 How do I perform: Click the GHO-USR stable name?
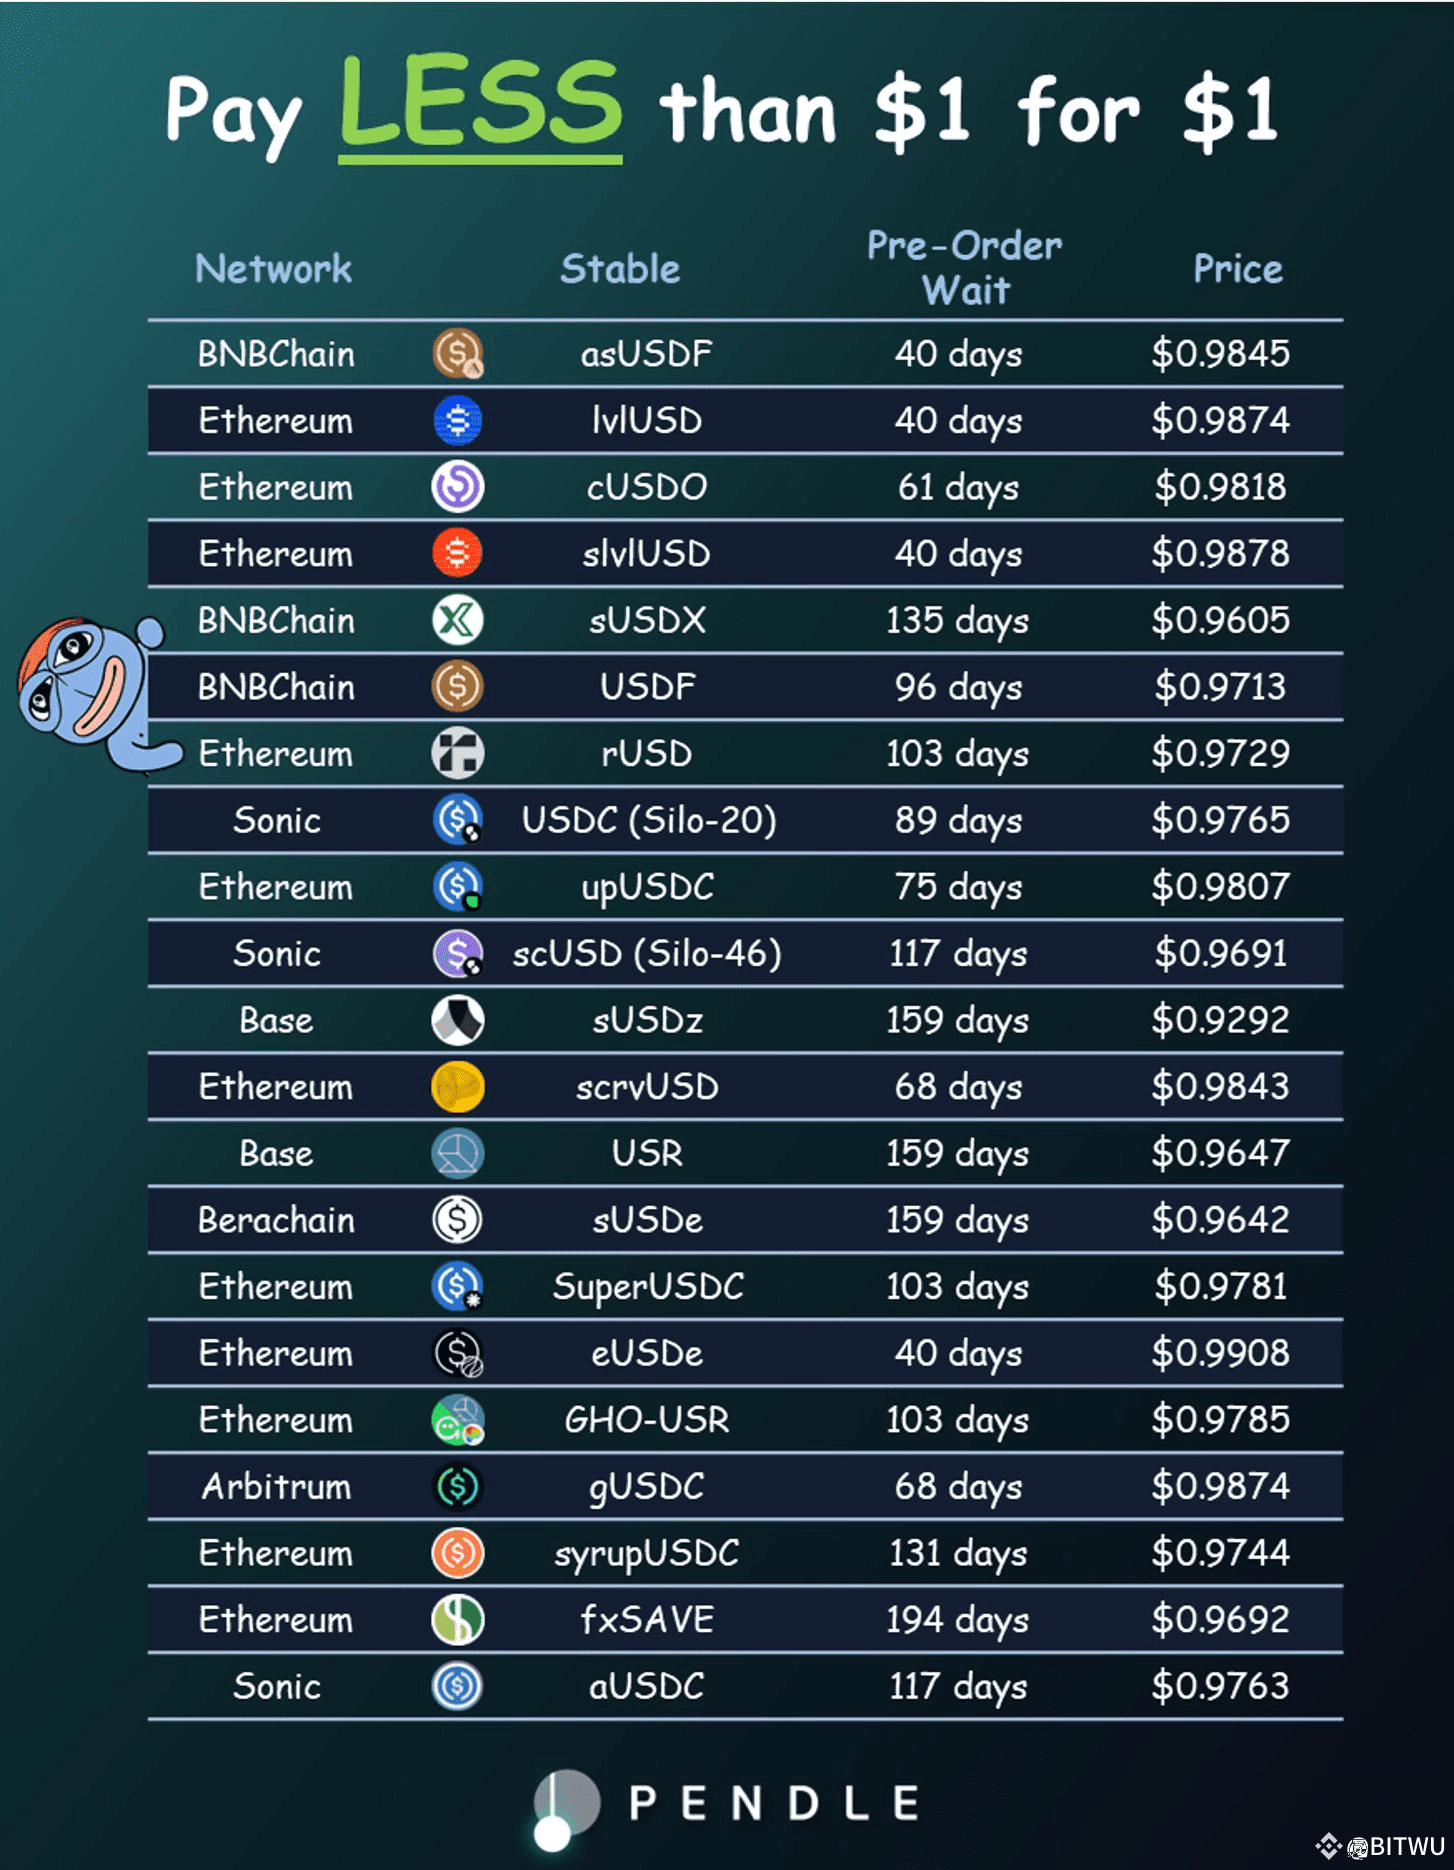point(647,1420)
